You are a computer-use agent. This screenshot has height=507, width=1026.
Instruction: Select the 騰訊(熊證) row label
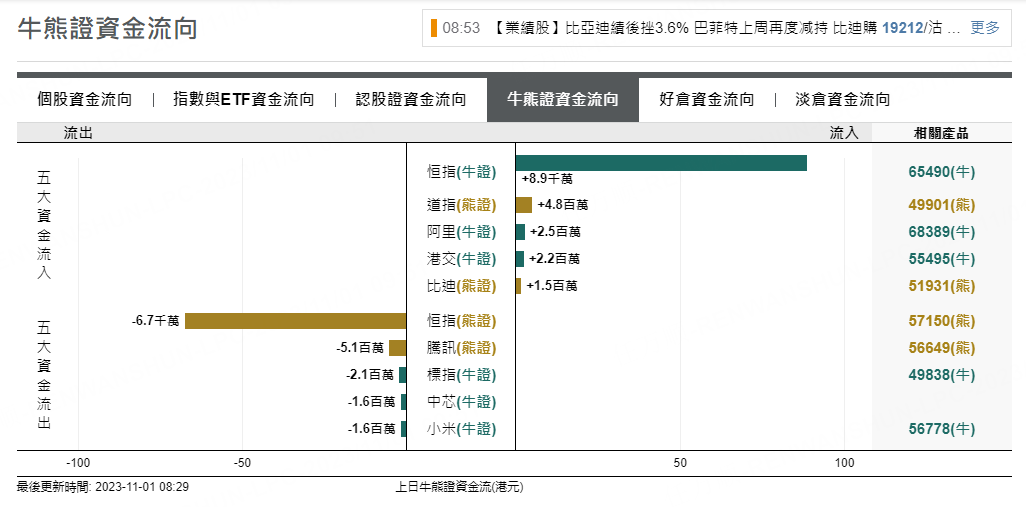[461, 348]
